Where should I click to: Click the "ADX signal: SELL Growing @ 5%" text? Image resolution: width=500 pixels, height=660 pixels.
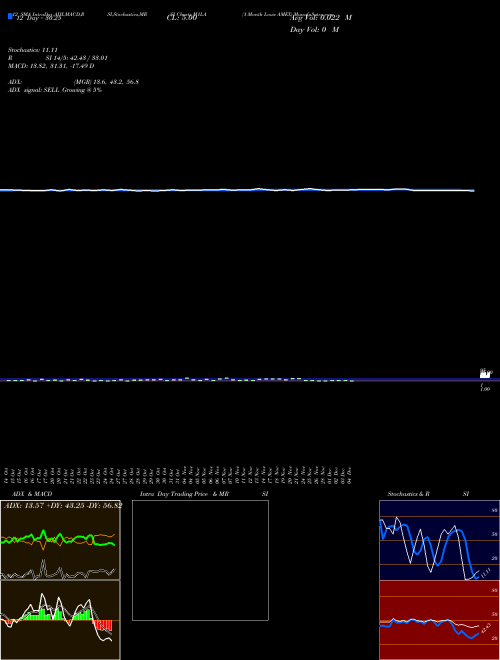coord(55,90)
